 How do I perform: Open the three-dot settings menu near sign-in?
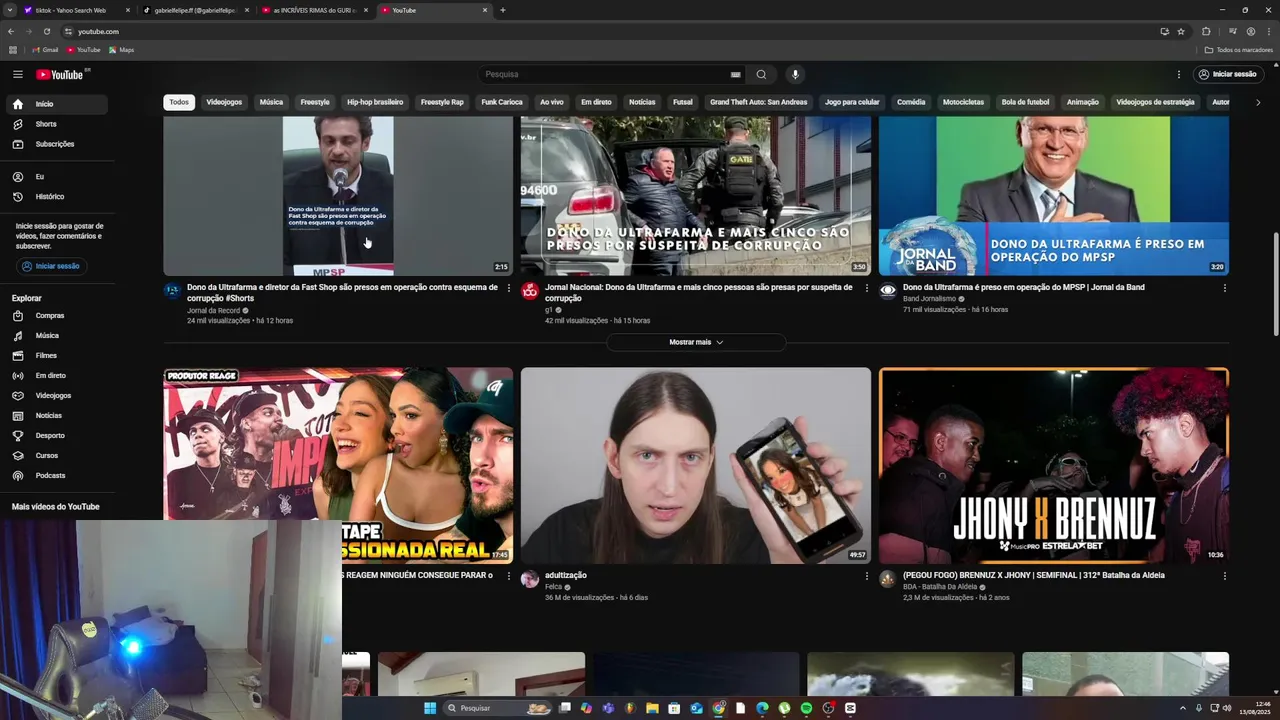(1178, 74)
